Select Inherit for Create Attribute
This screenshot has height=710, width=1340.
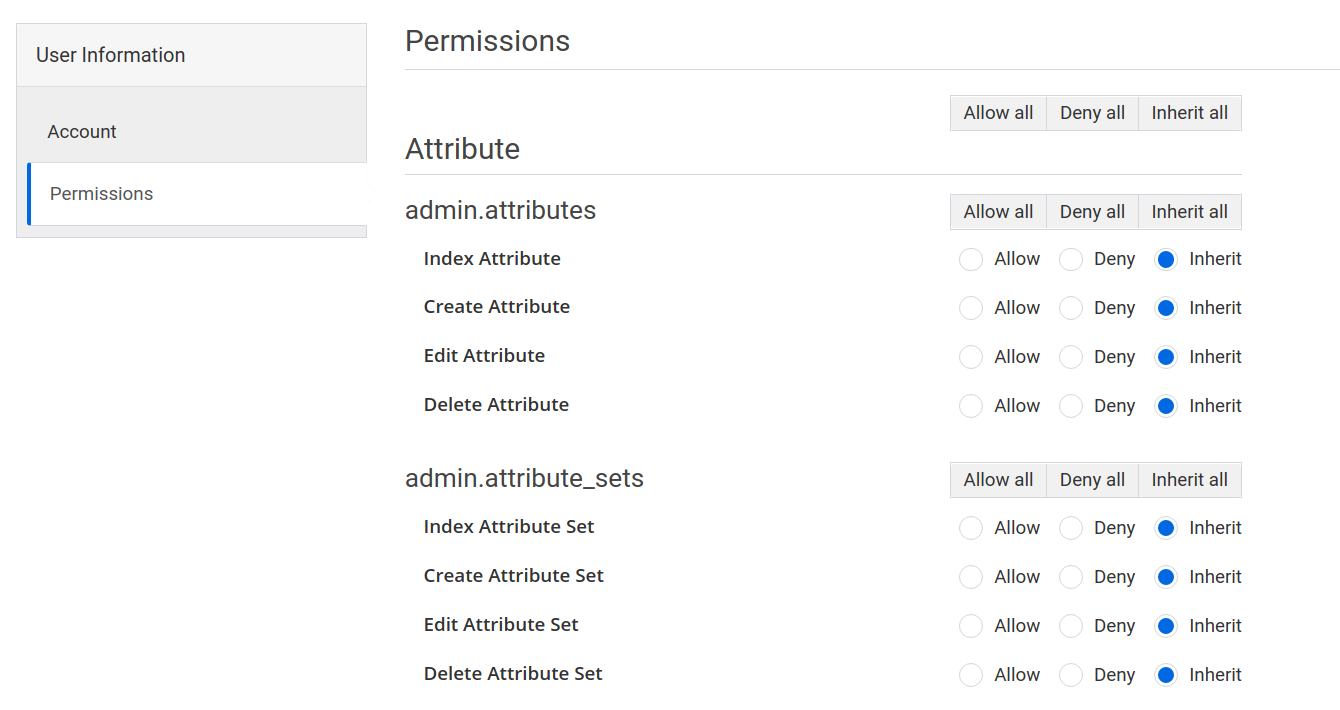click(1165, 308)
